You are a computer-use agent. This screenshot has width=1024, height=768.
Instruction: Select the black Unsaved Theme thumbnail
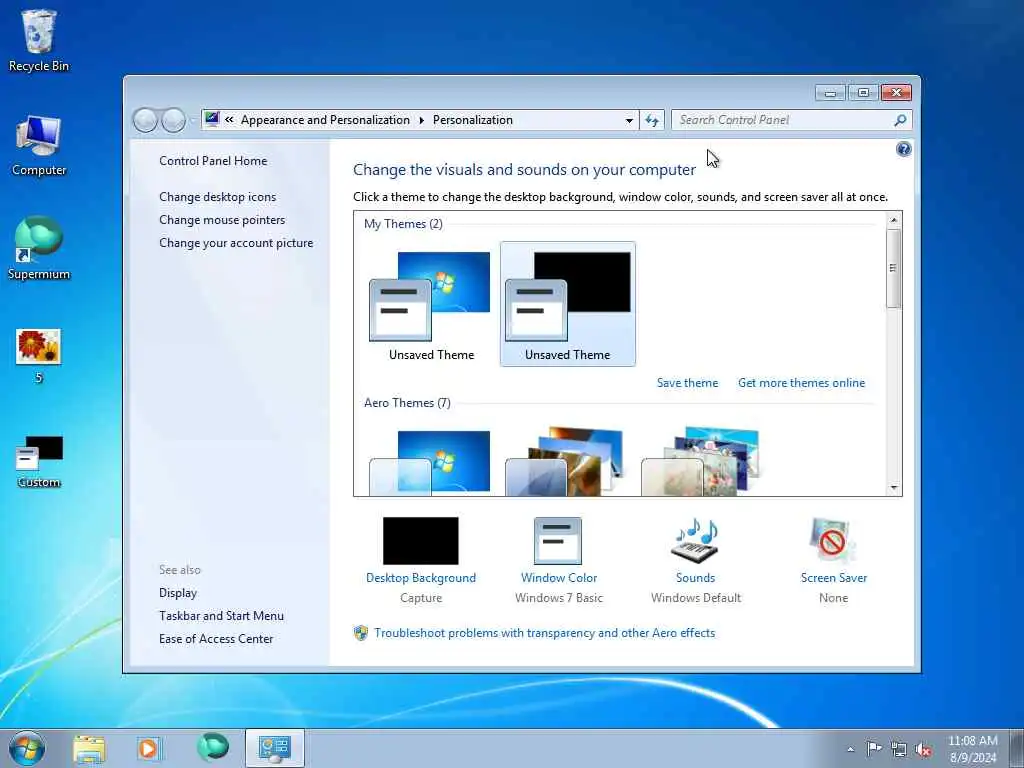tap(568, 304)
